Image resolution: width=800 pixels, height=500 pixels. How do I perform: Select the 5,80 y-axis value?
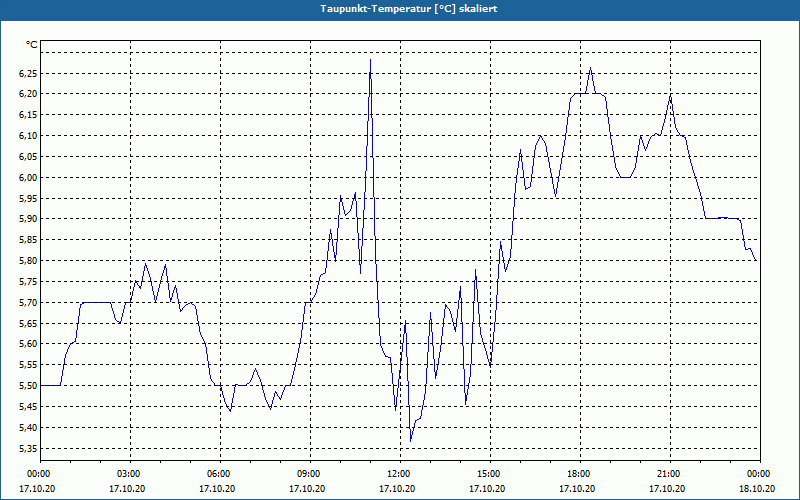pyautogui.click(x=28, y=261)
